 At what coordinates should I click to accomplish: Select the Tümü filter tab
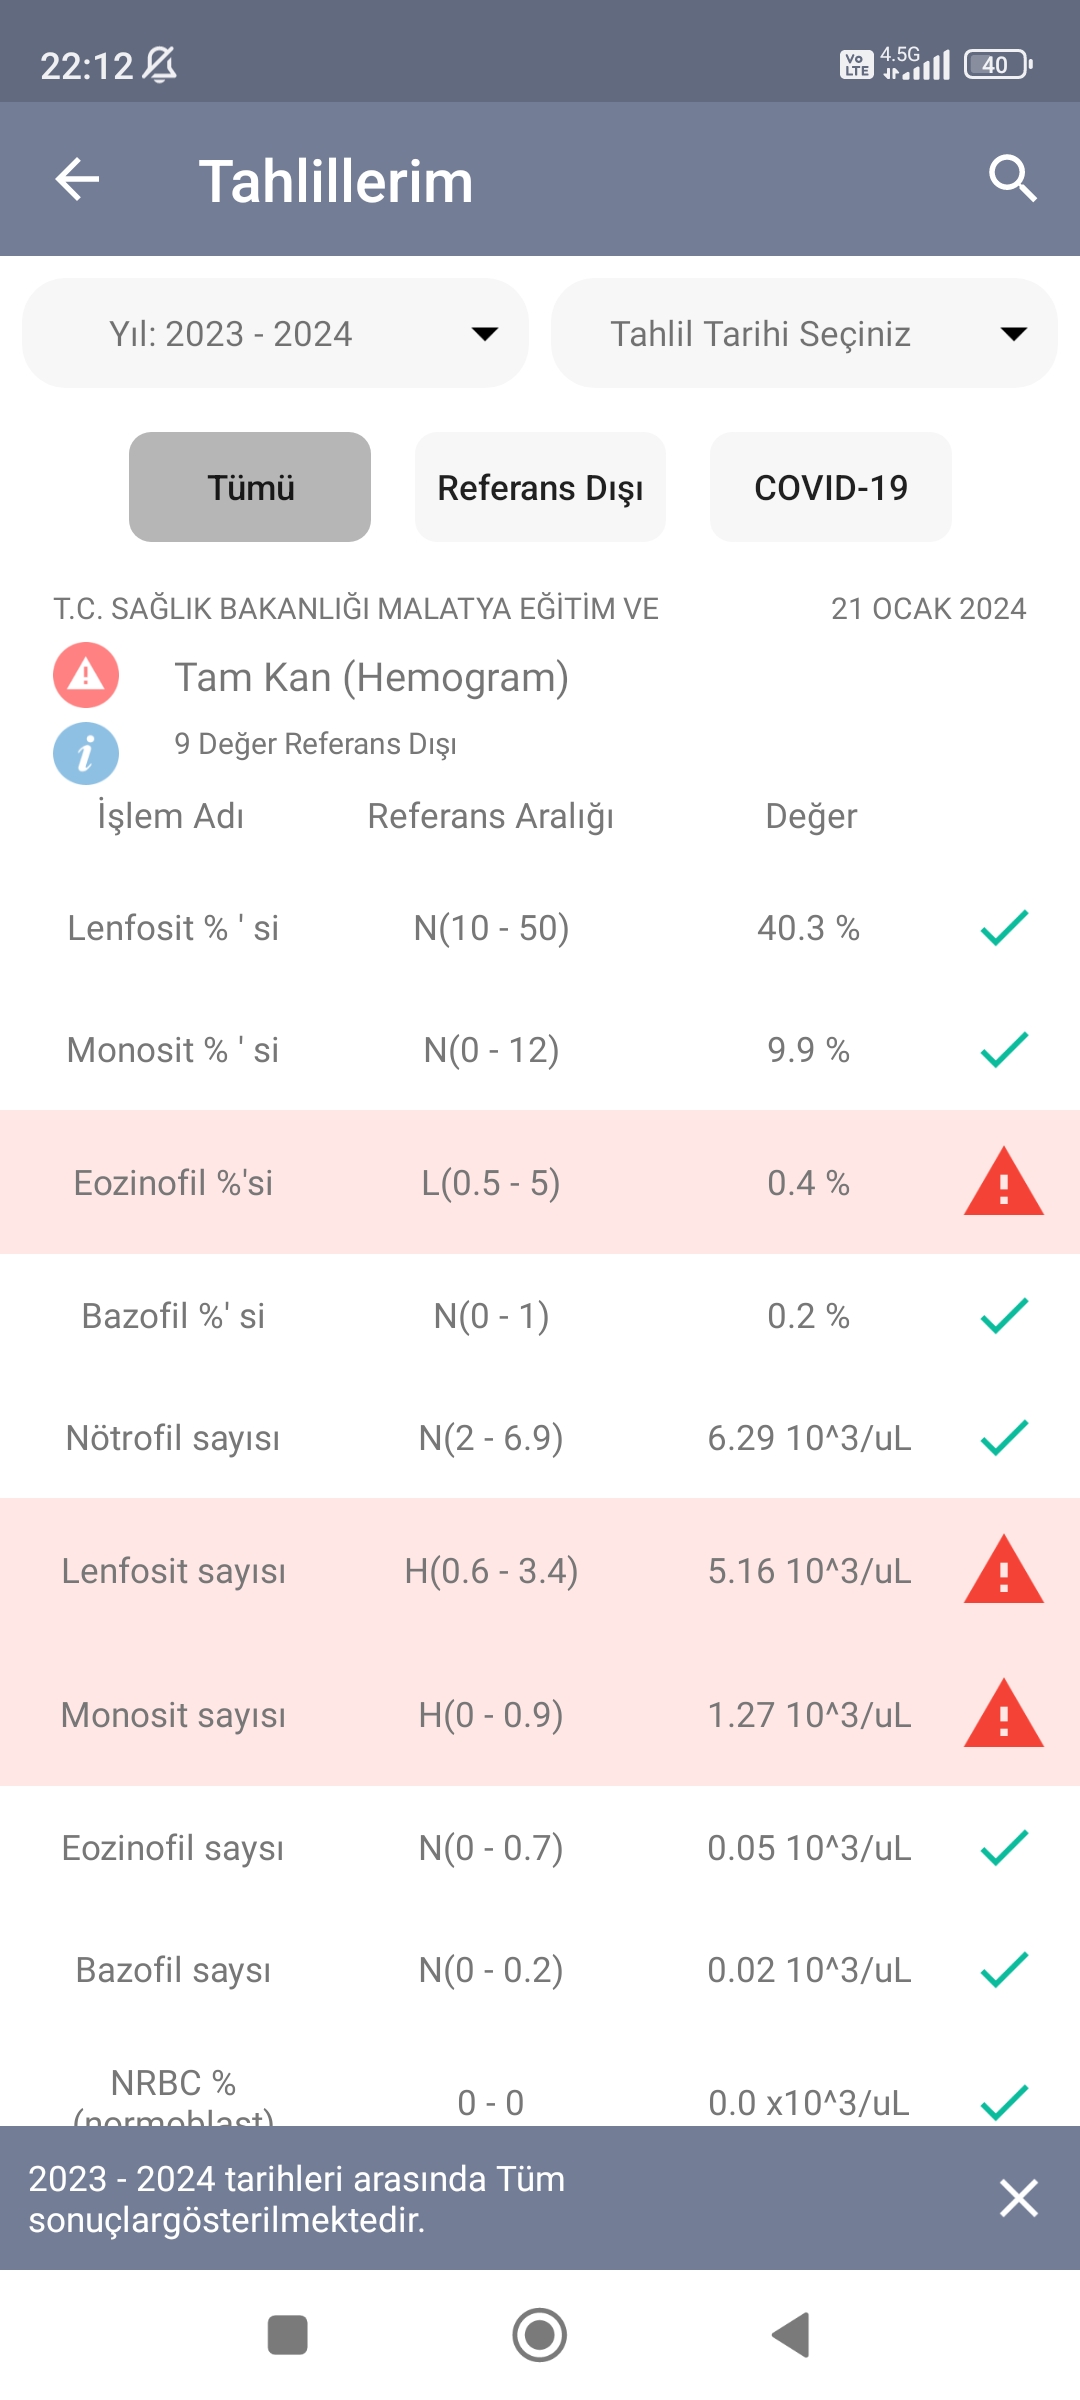pyautogui.click(x=250, y=488)
